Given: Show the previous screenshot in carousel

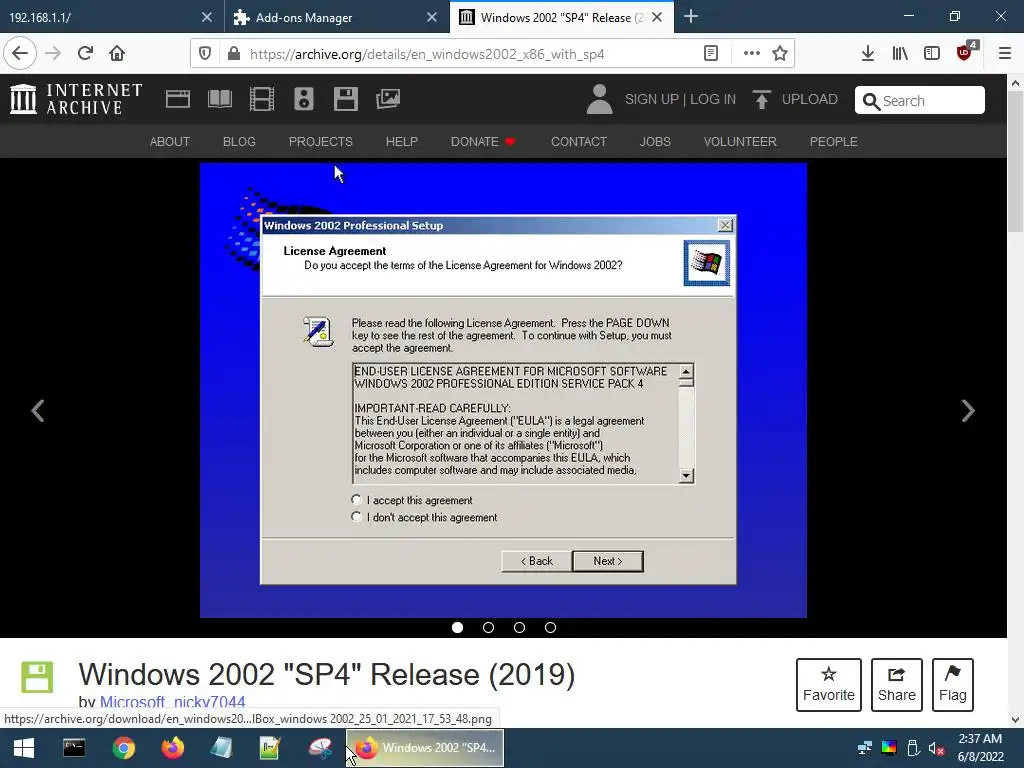Looking at the screenshot, I should pyautogui.click(x=38, y=411).
